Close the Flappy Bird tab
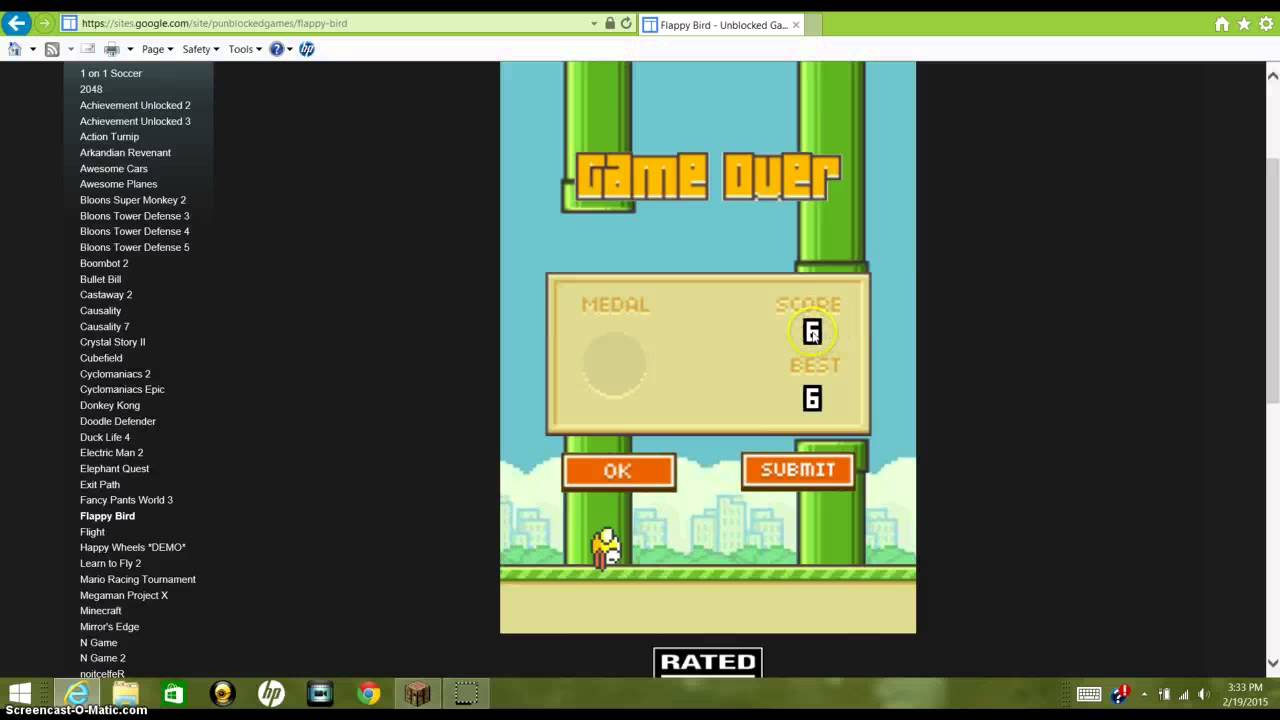Image resolution: width=1280 pixels, height=720 pixels. [796, 25]
